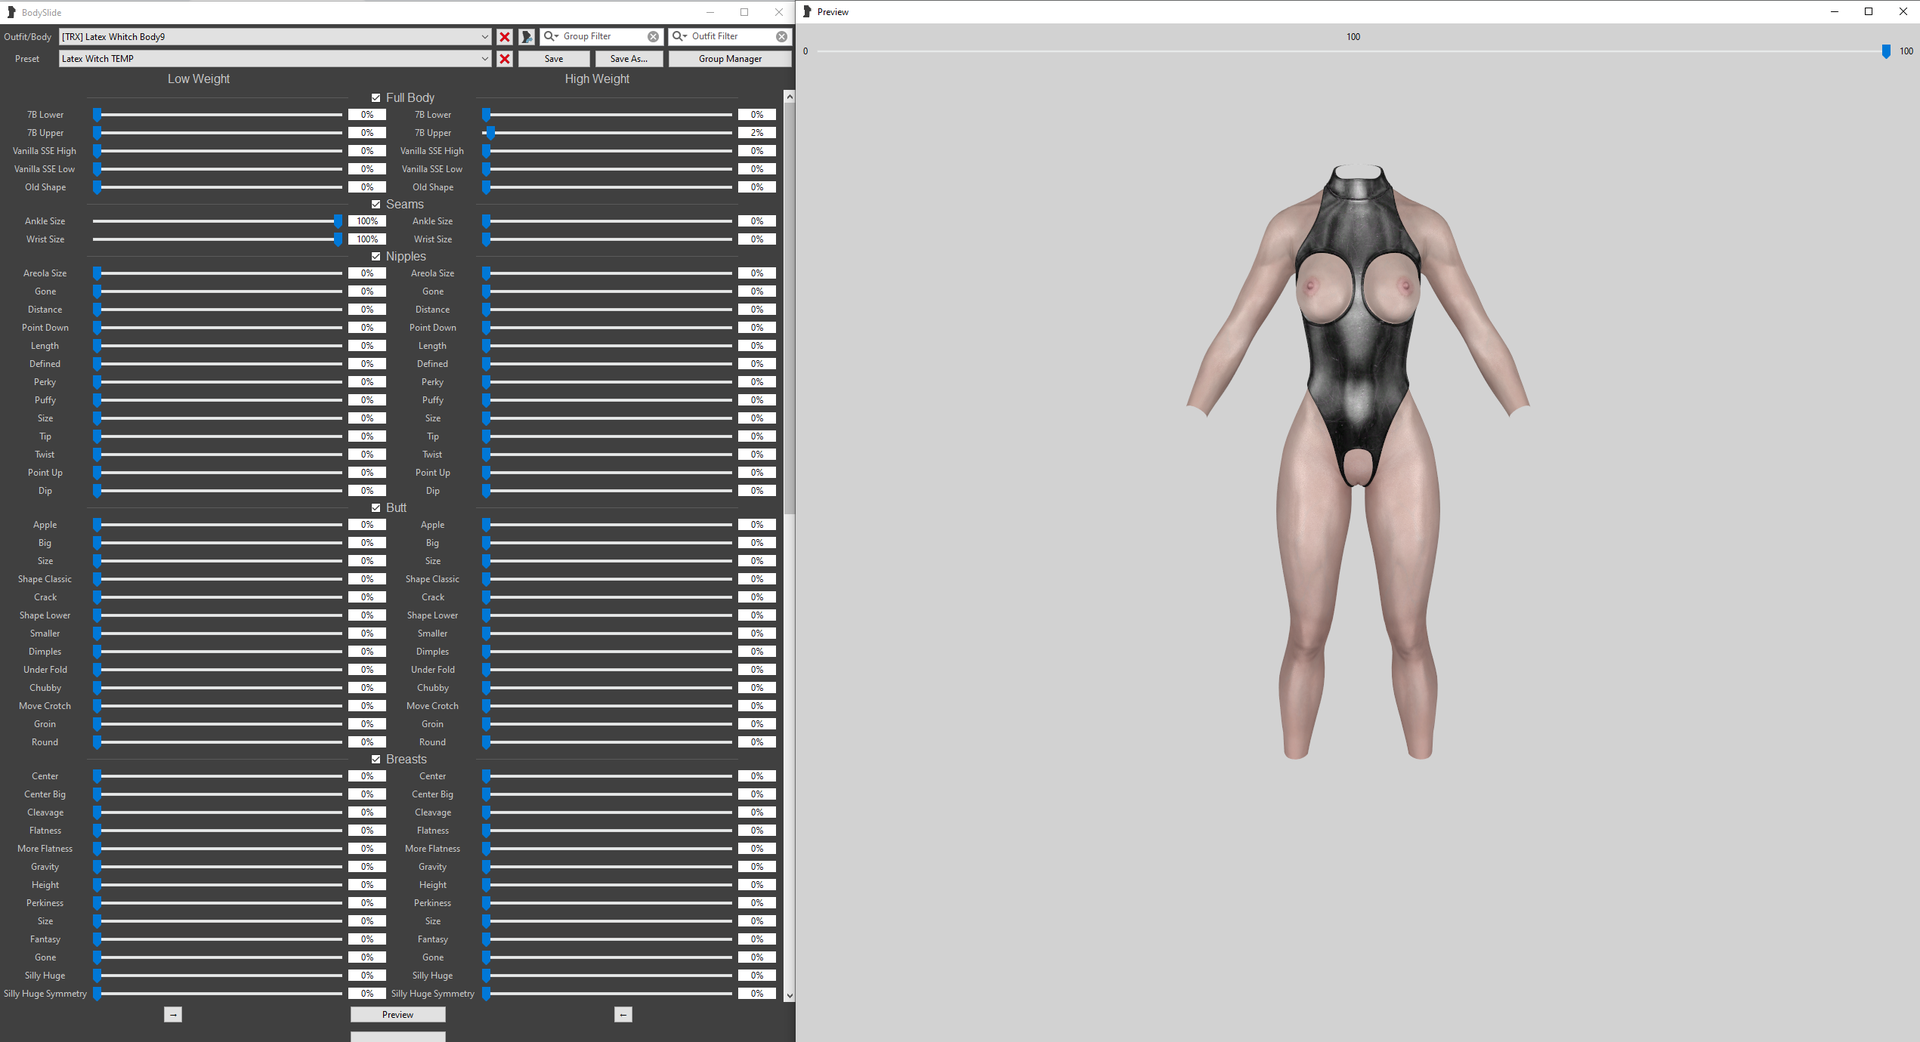Click the High Weight 7B Upper 2% value field
1920x1042 pixels.
click(x=757, y=133)
